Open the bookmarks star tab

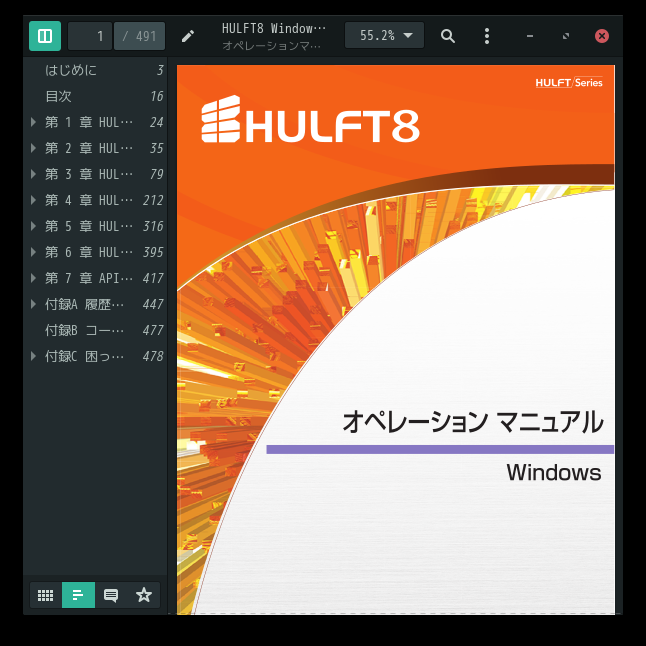(x=144, y=595)
